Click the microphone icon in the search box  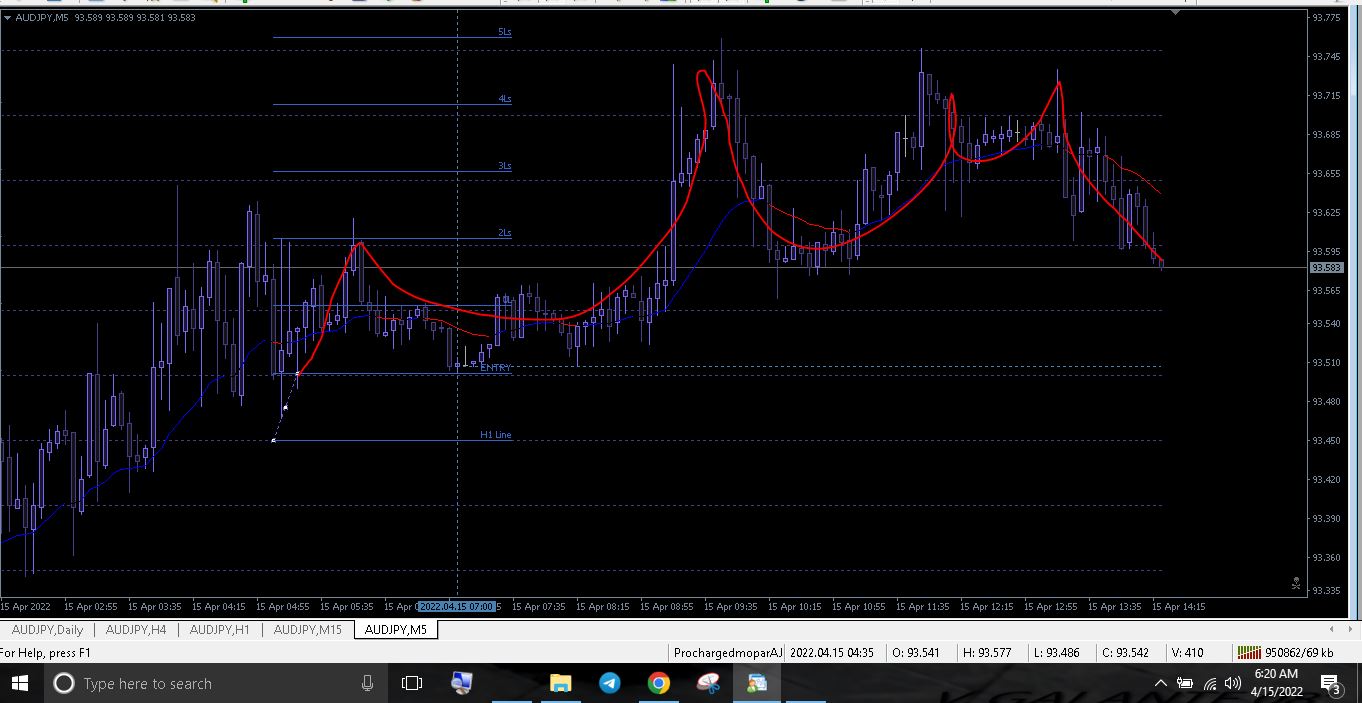(x=367, y=683)
